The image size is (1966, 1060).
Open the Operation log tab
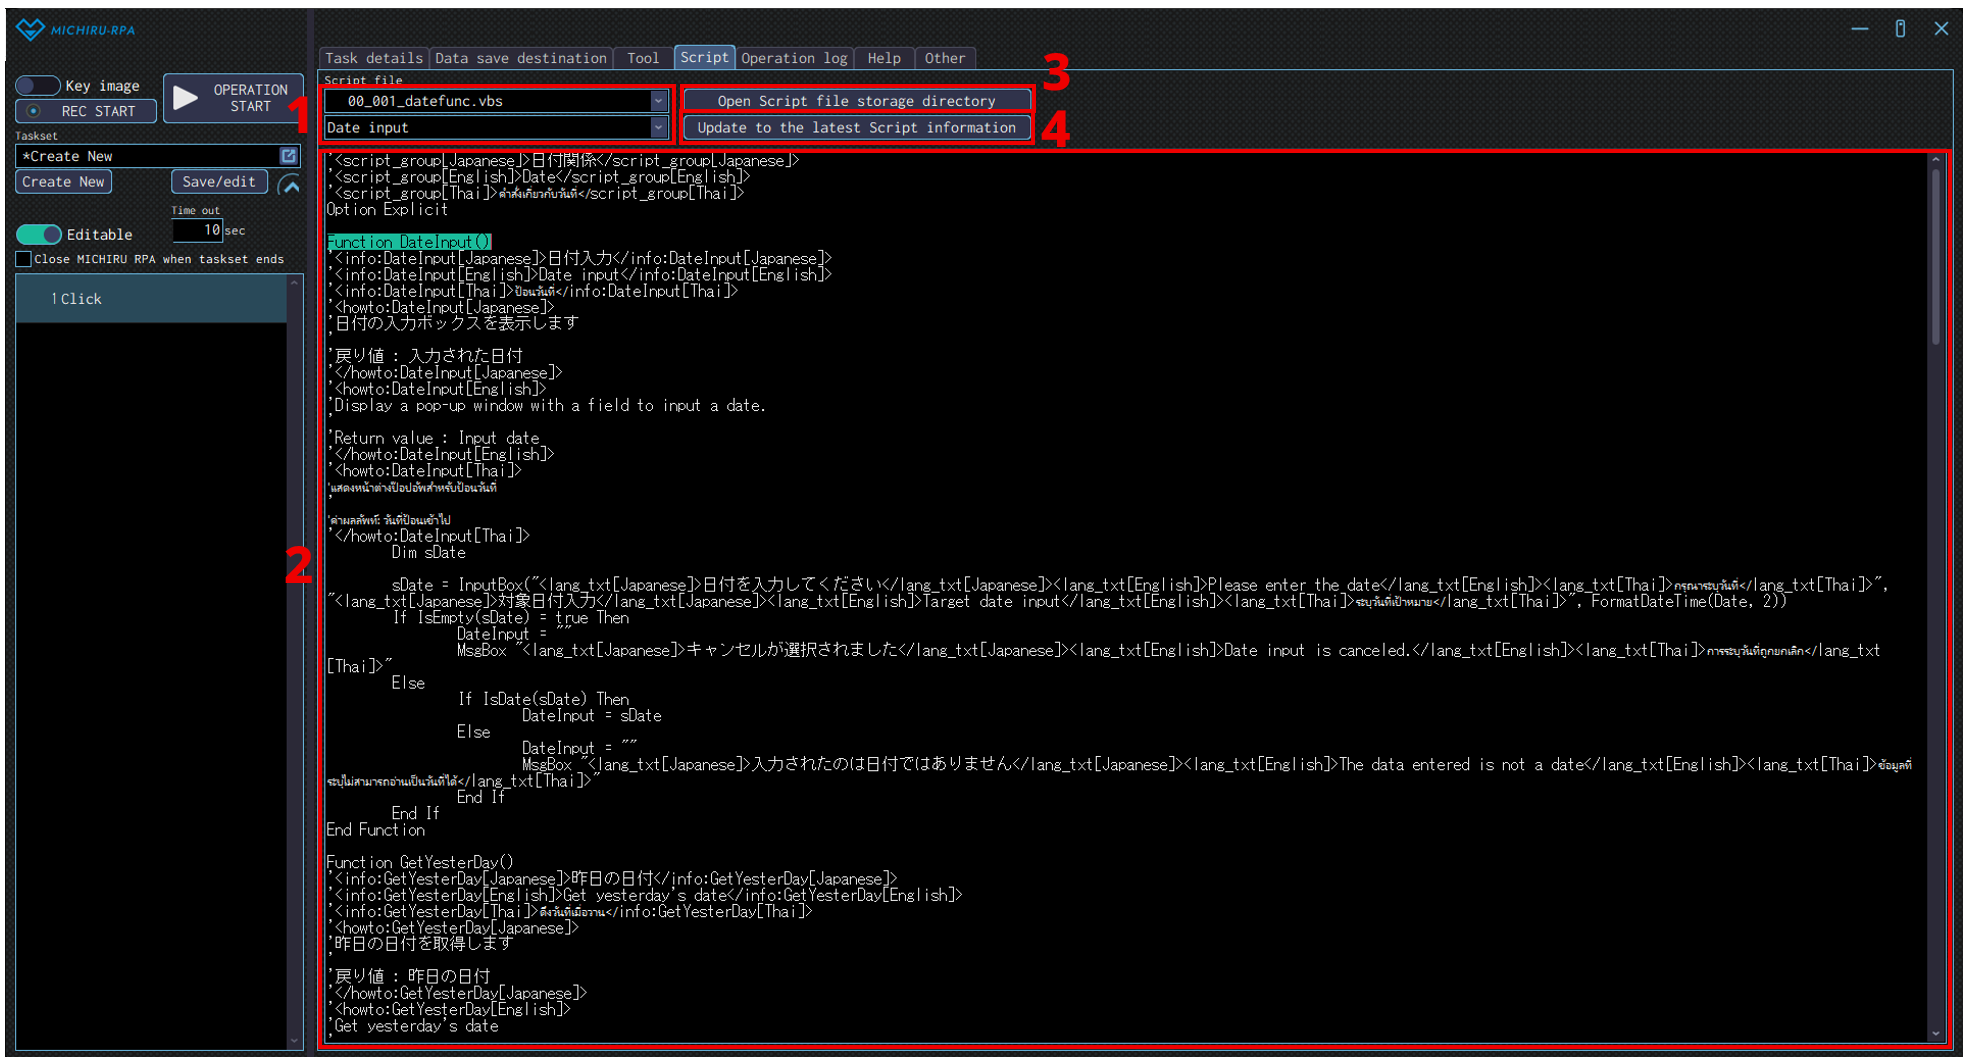pos(794,58)
